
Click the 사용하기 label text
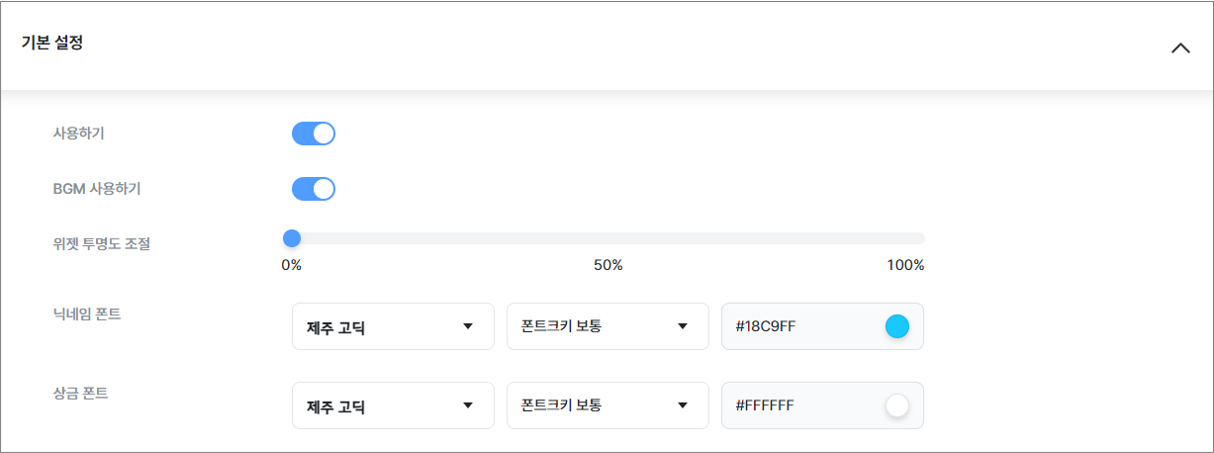[x=79, y=133]
